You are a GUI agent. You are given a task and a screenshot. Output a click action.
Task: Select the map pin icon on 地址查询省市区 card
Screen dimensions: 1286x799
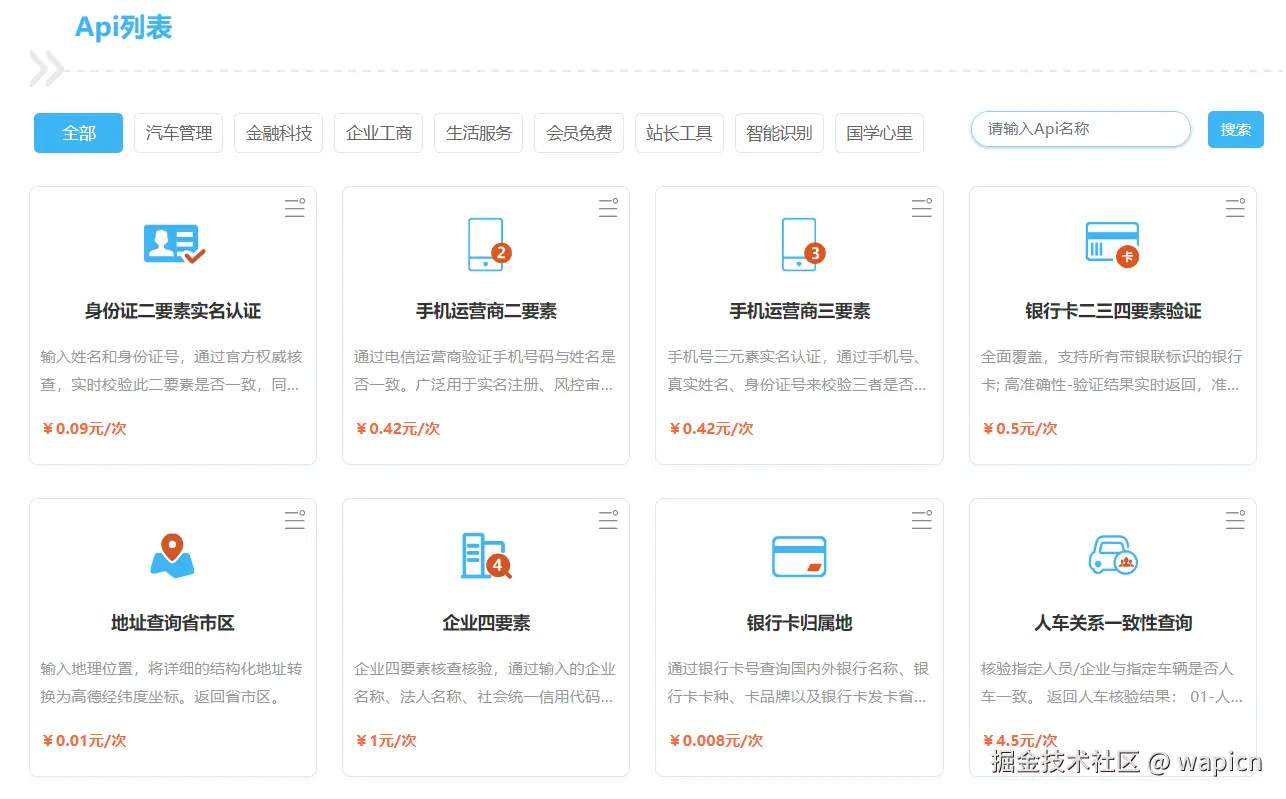[x=172, y=556]
